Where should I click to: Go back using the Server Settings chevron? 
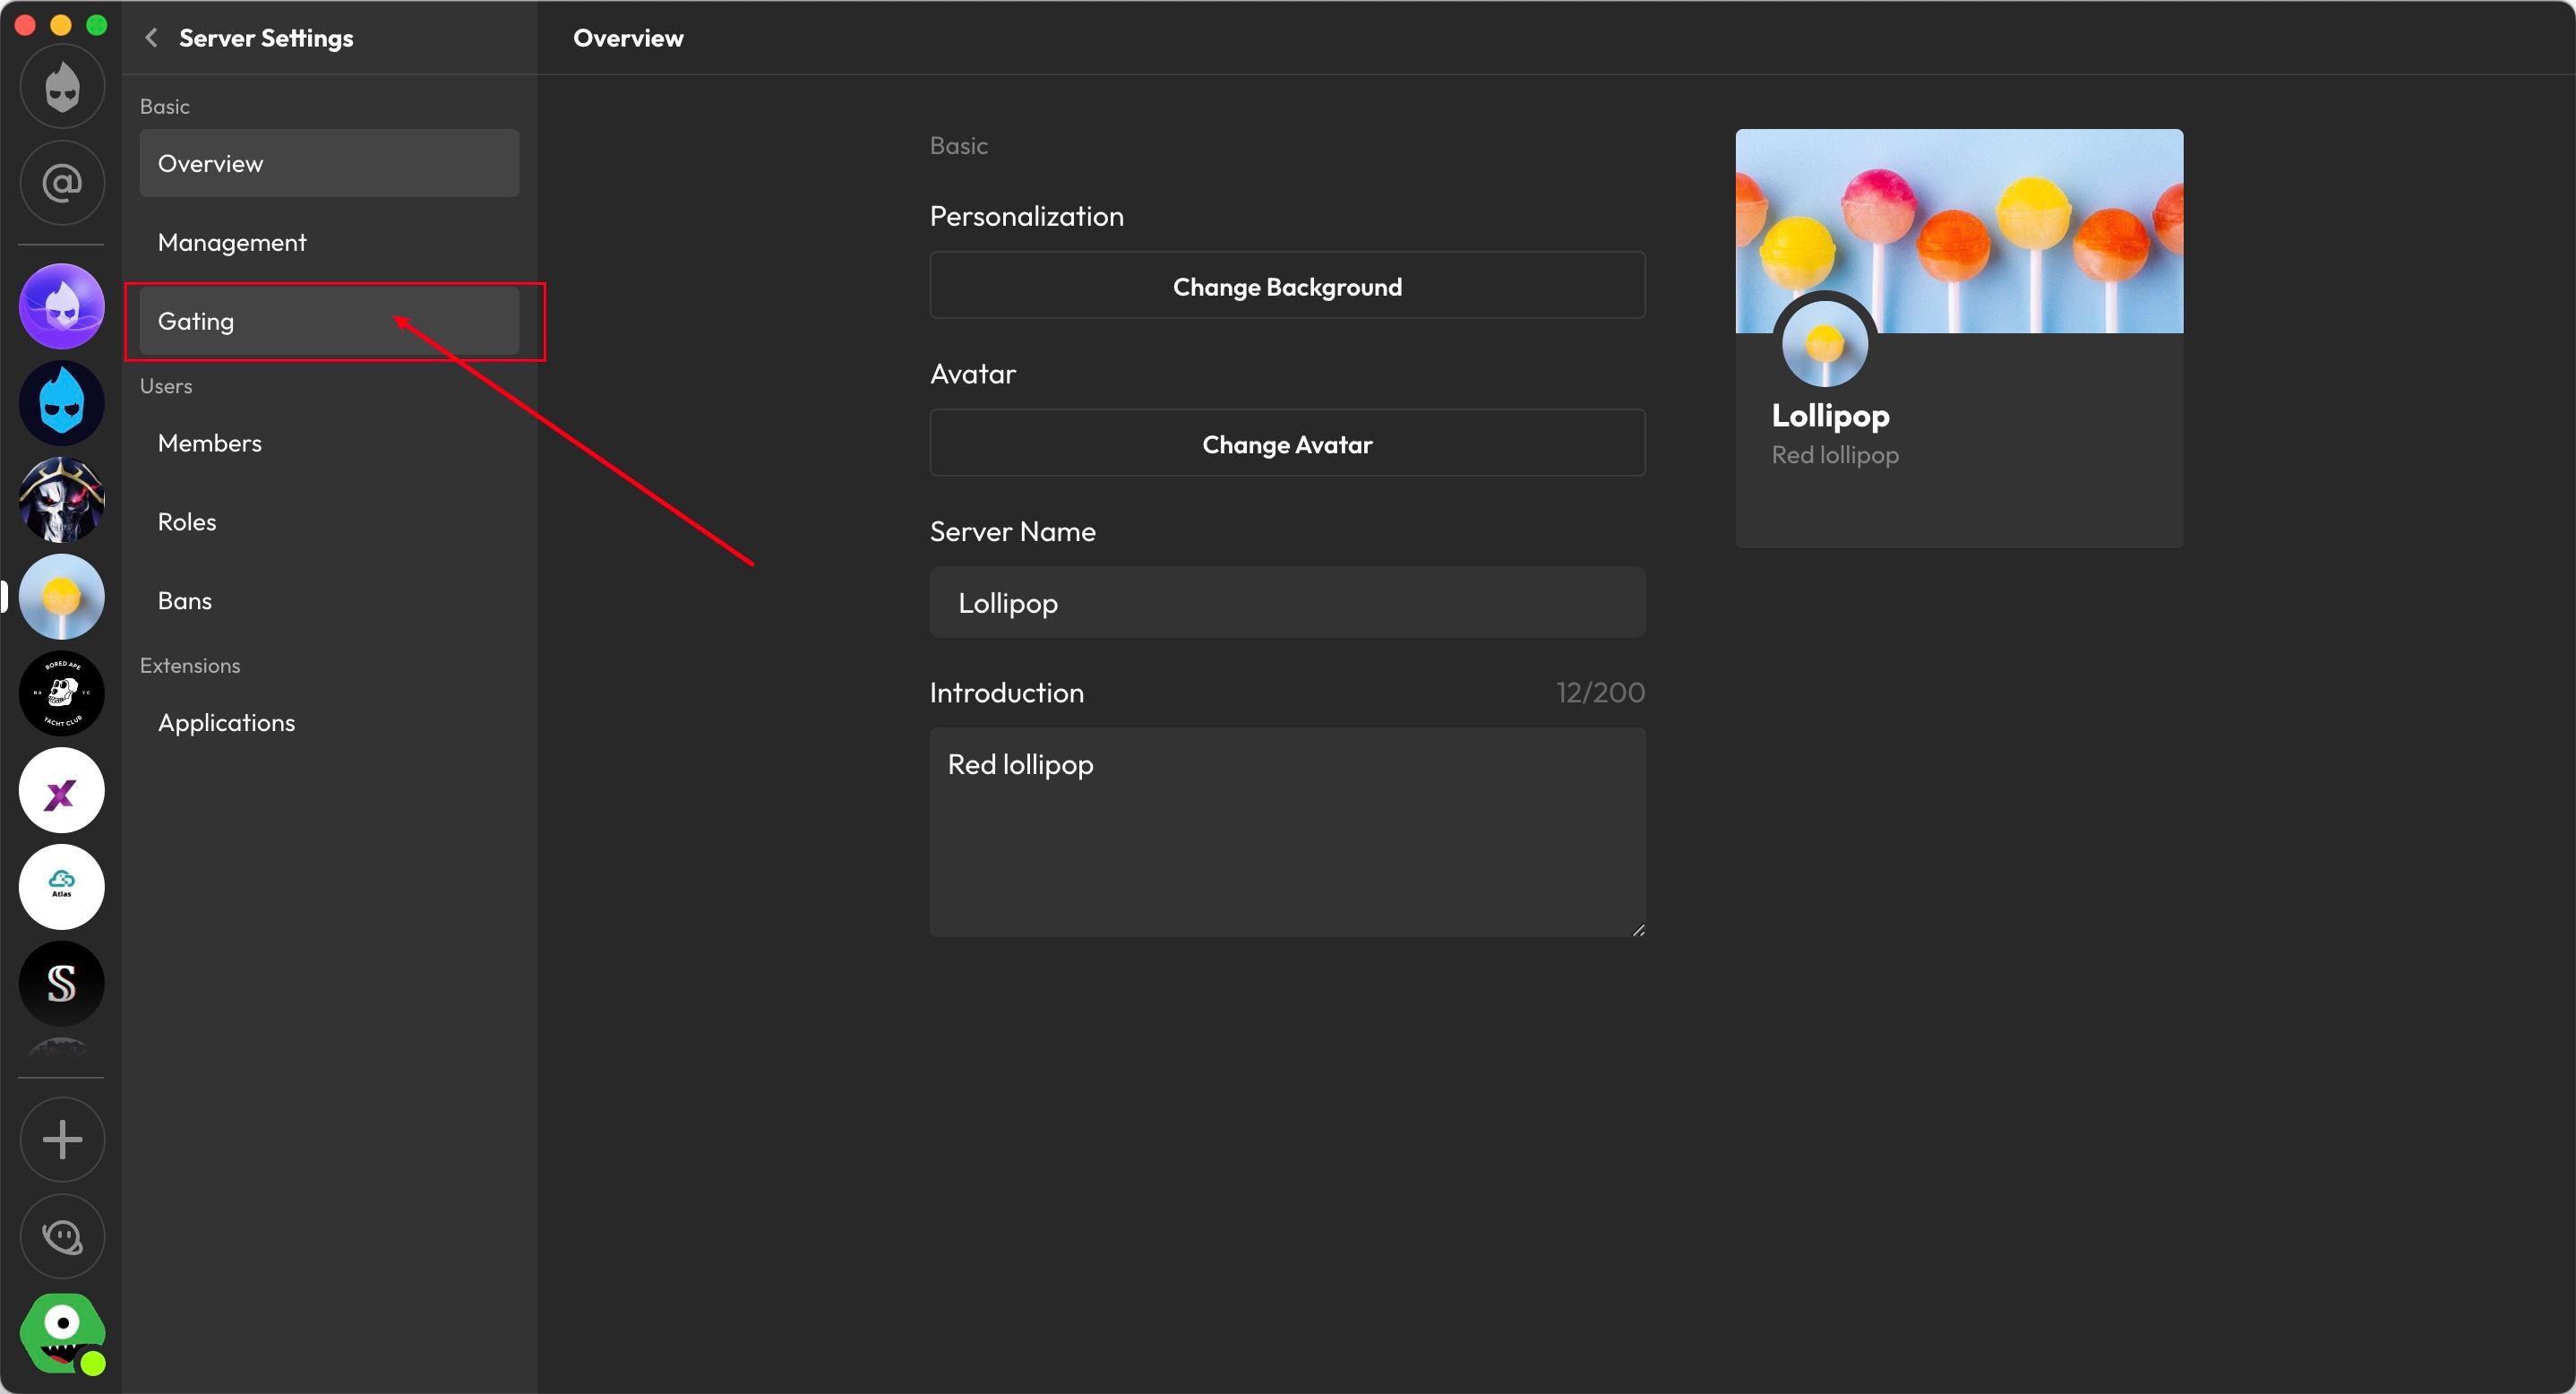[151, 38]
